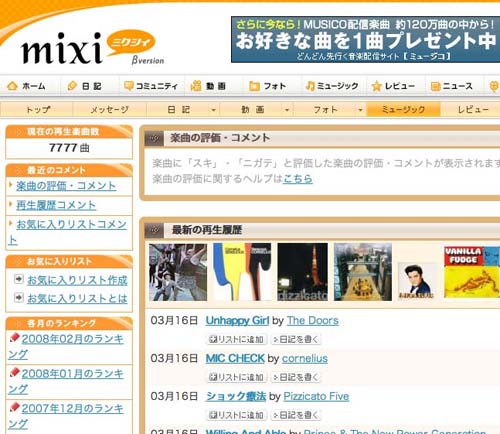Select the ミュージック tab in sub-navigation

[403, 110]
